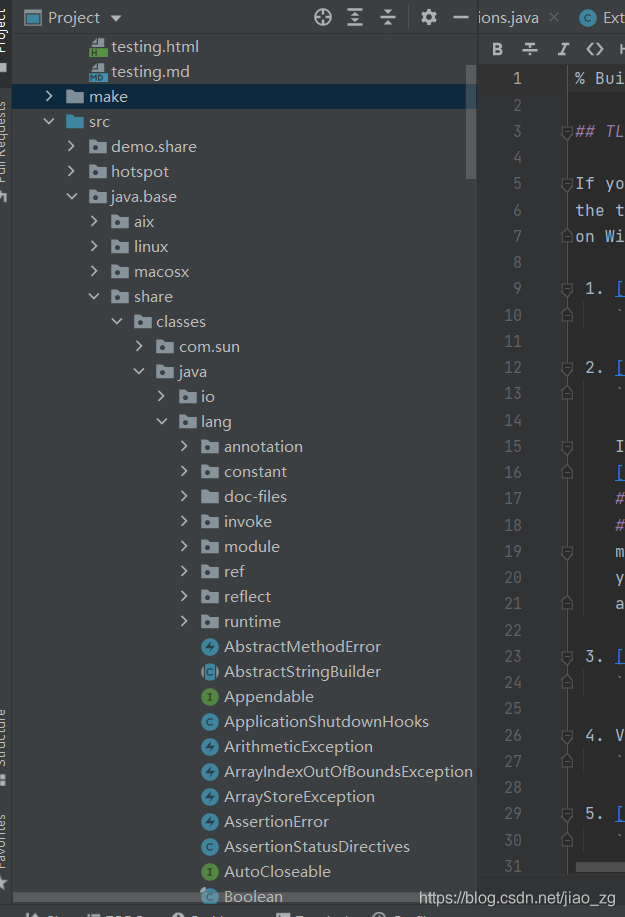Open the Structure tool window tab

click(x=4, y=746)
